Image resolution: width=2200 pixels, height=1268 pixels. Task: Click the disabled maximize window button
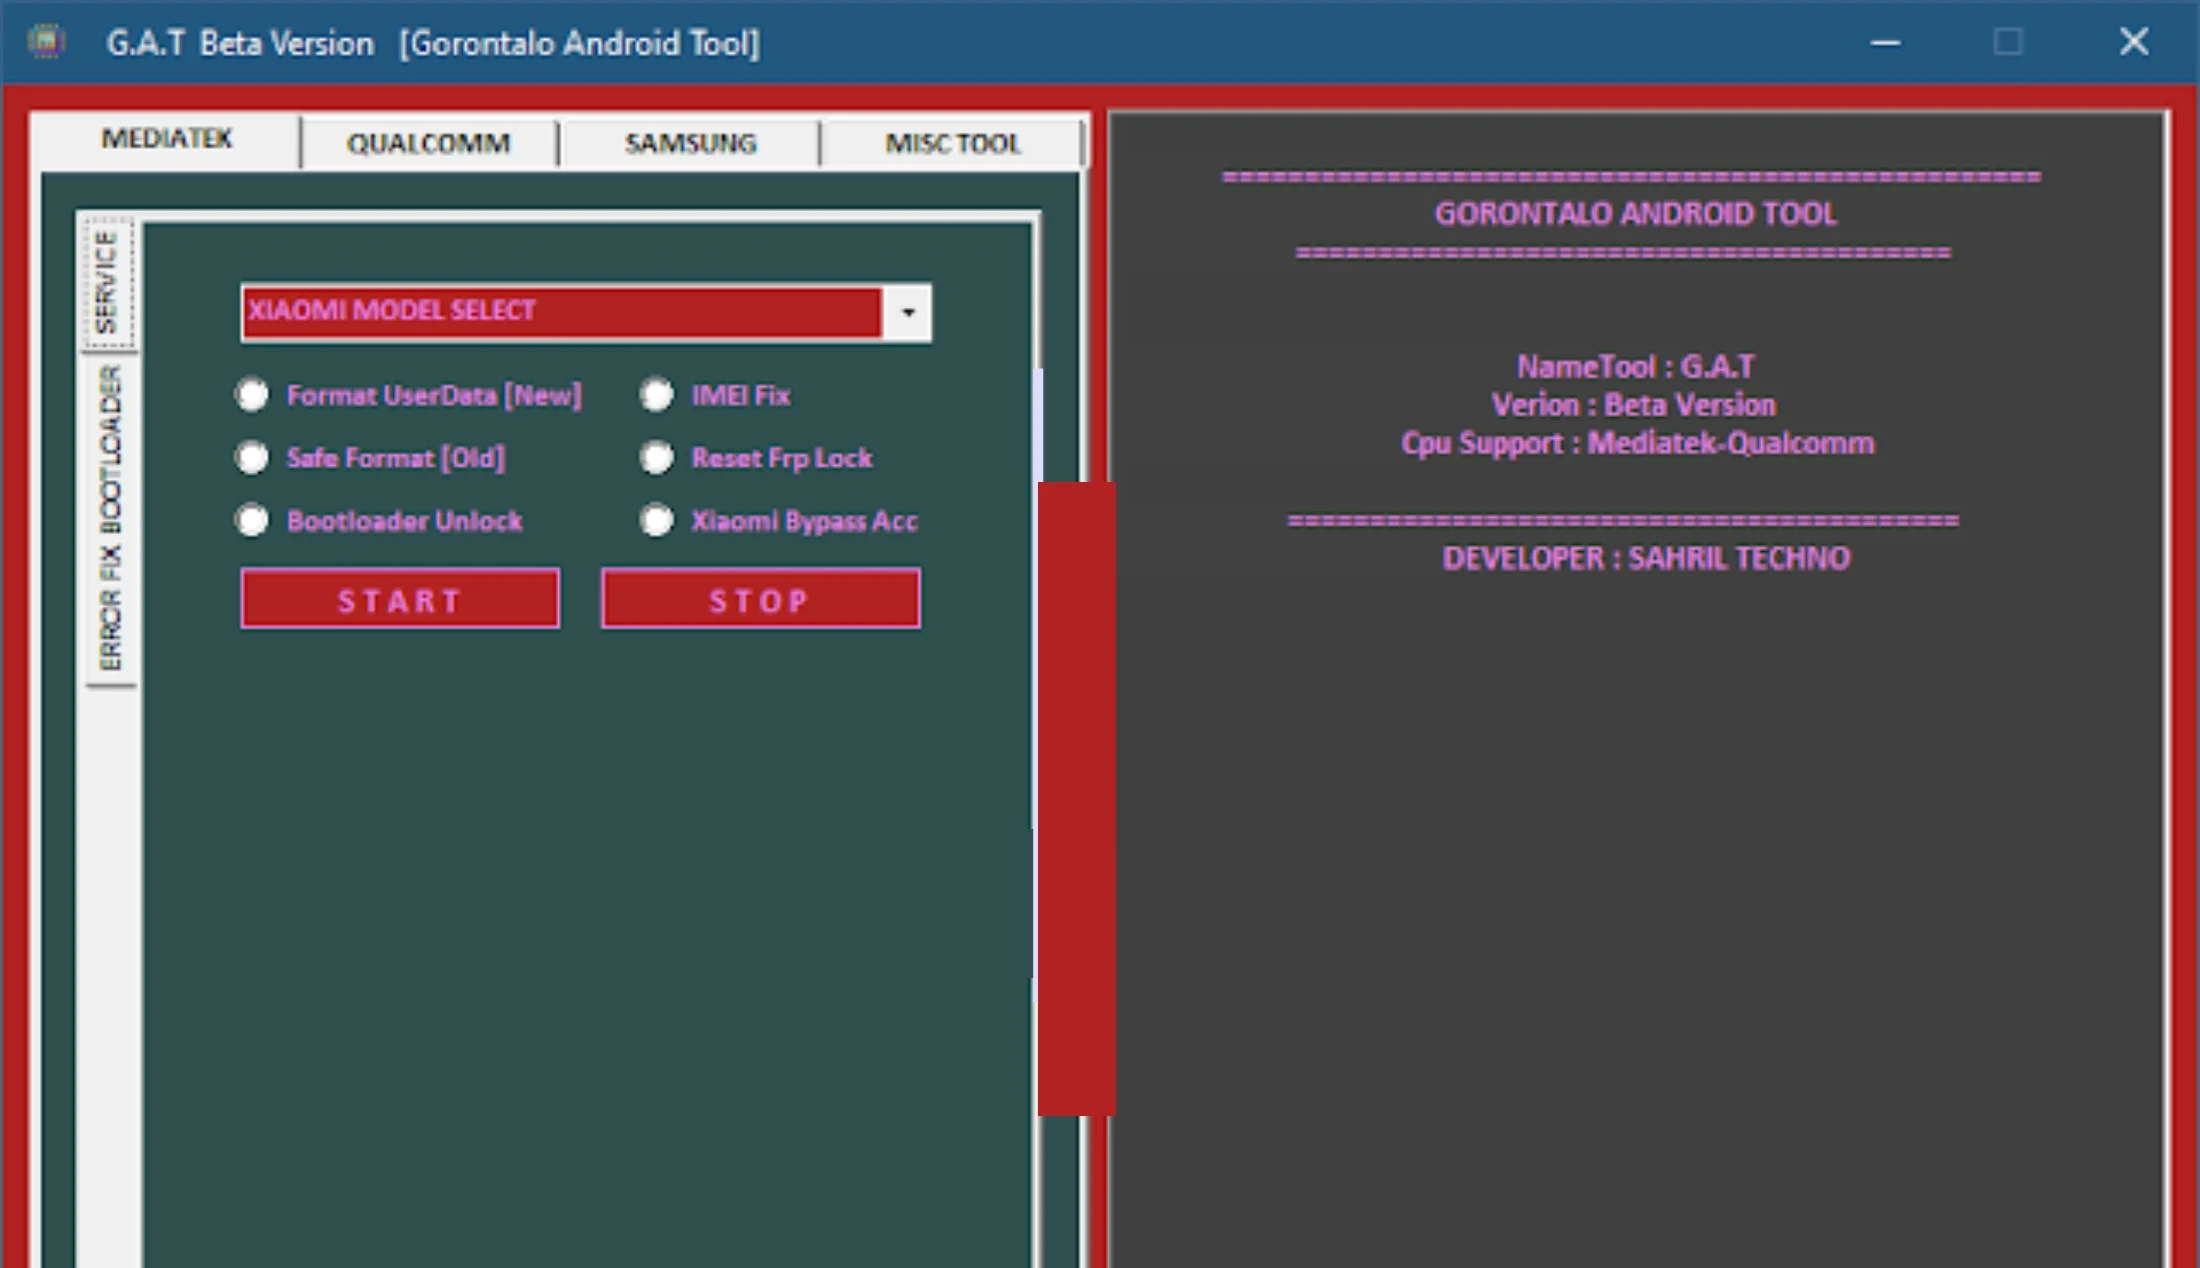(x=2008, y=42)
